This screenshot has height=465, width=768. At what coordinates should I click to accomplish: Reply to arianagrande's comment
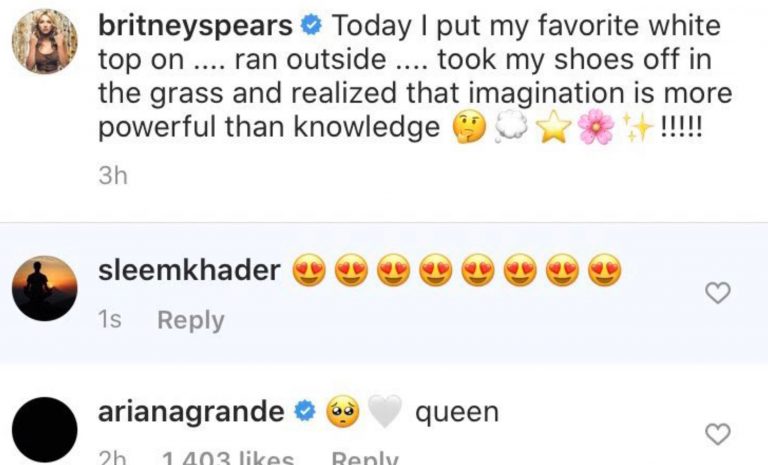(364, 458)
